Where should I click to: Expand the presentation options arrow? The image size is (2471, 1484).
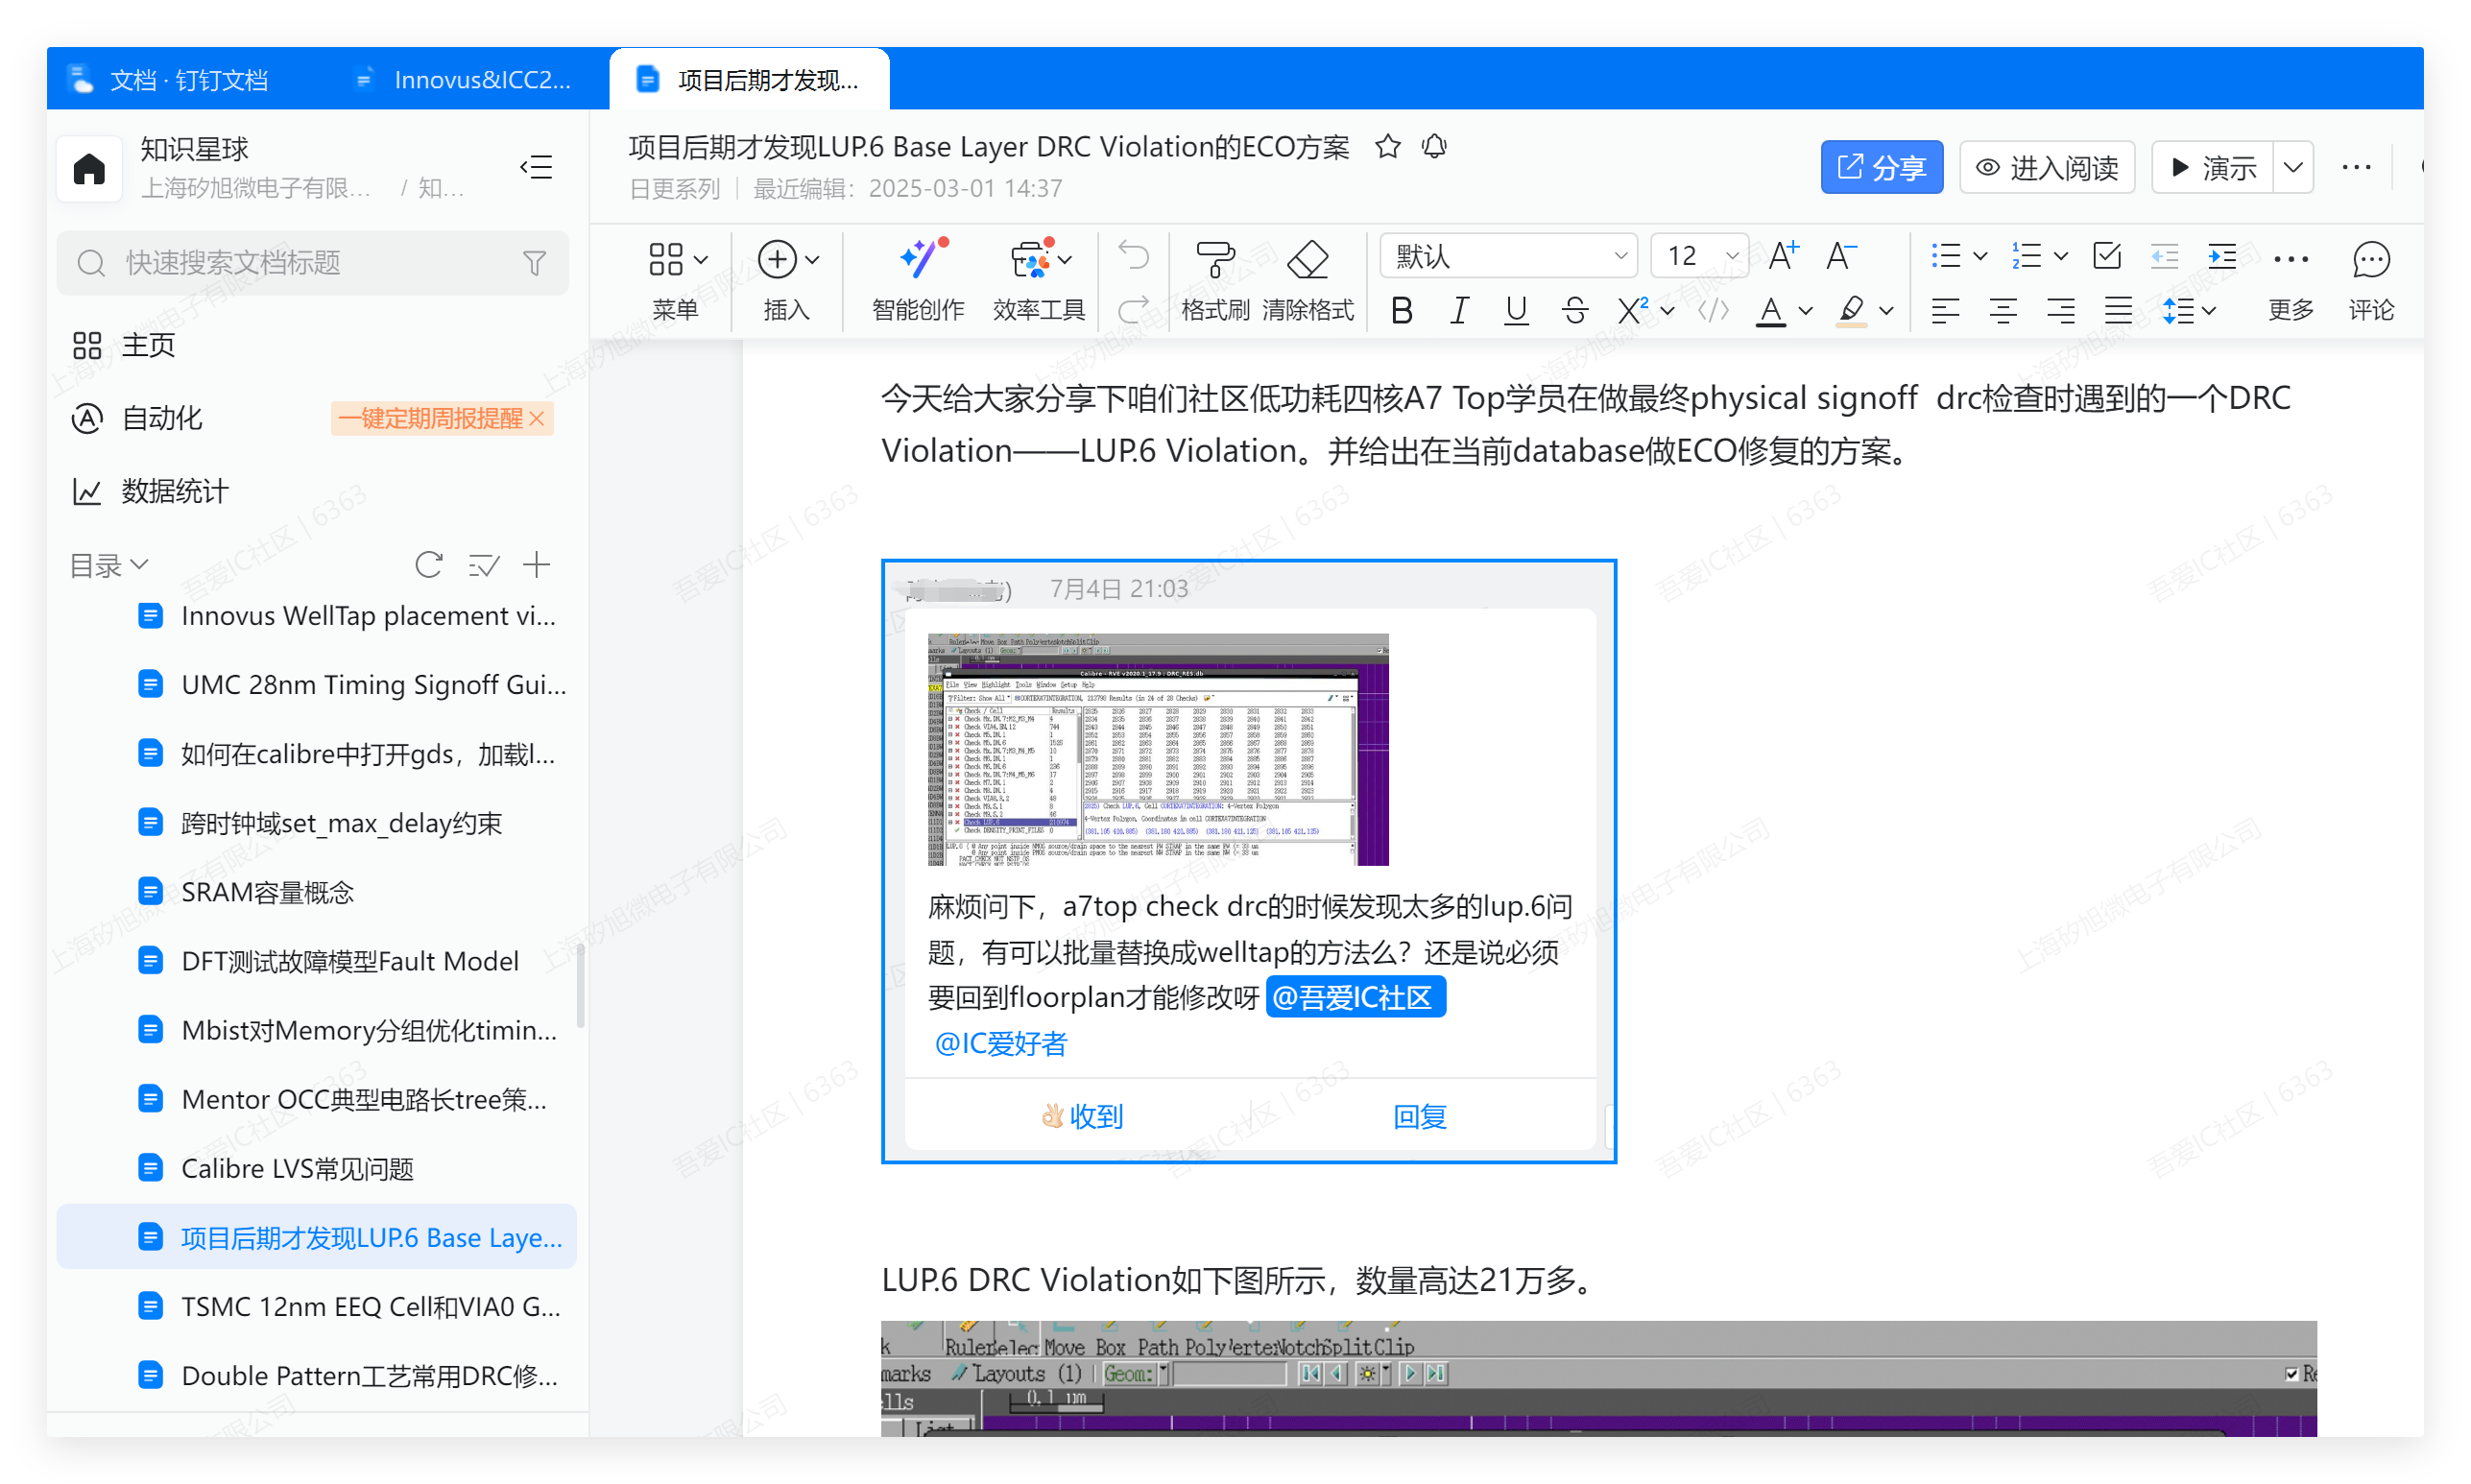coord(2294,168)
